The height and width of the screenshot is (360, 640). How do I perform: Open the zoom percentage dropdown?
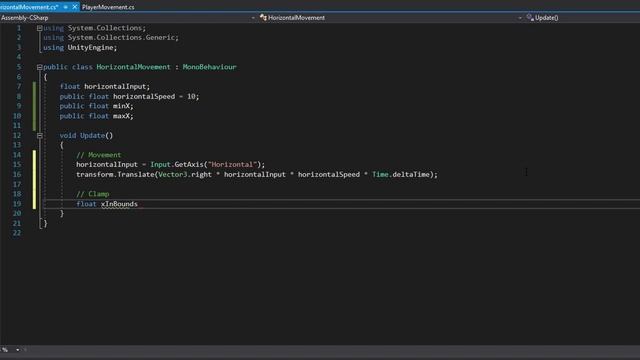point(18,350)
